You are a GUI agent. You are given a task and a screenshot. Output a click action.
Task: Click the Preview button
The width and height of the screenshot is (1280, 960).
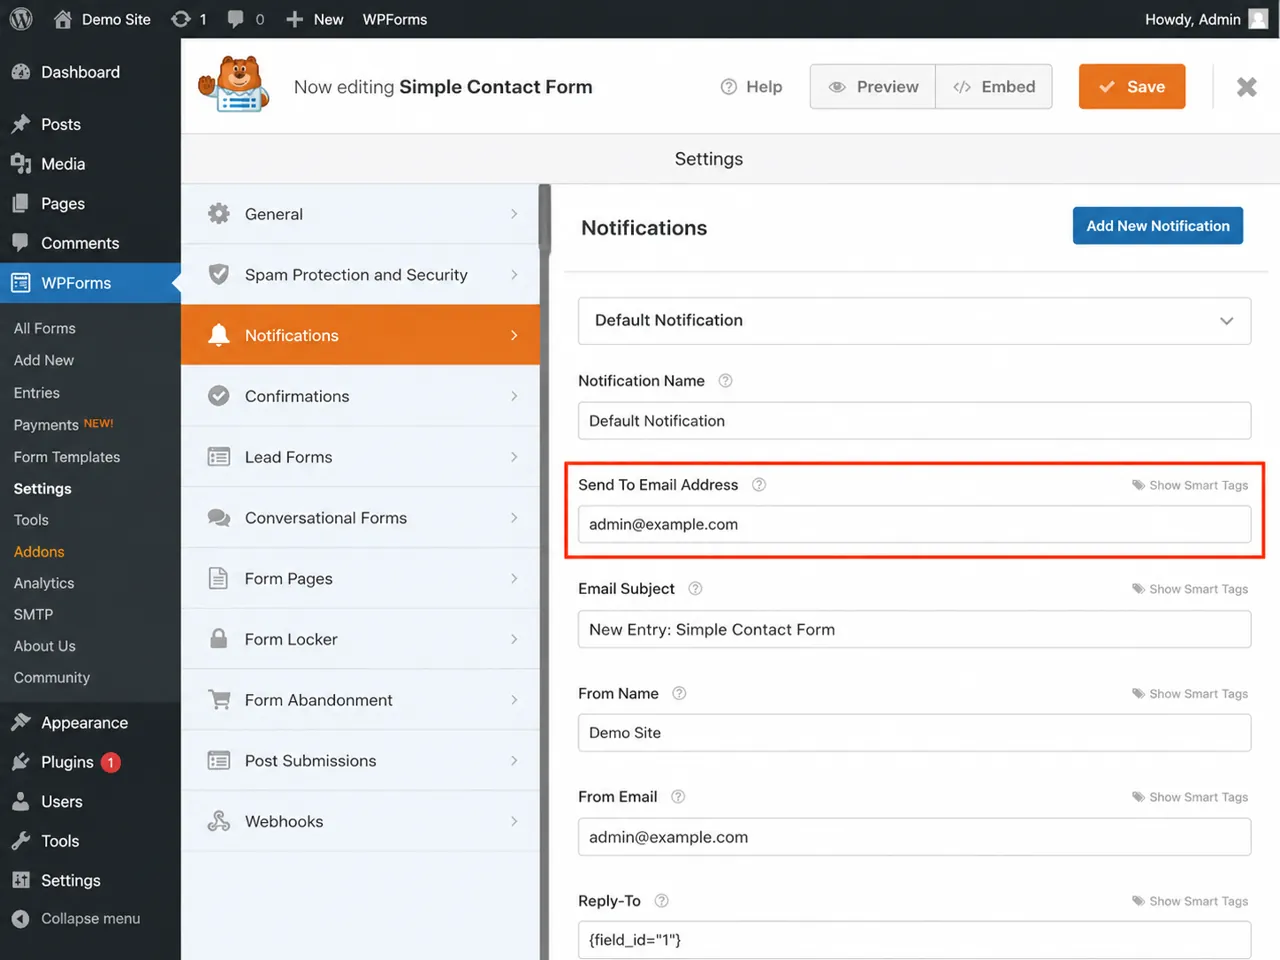[x=873, y=87]
